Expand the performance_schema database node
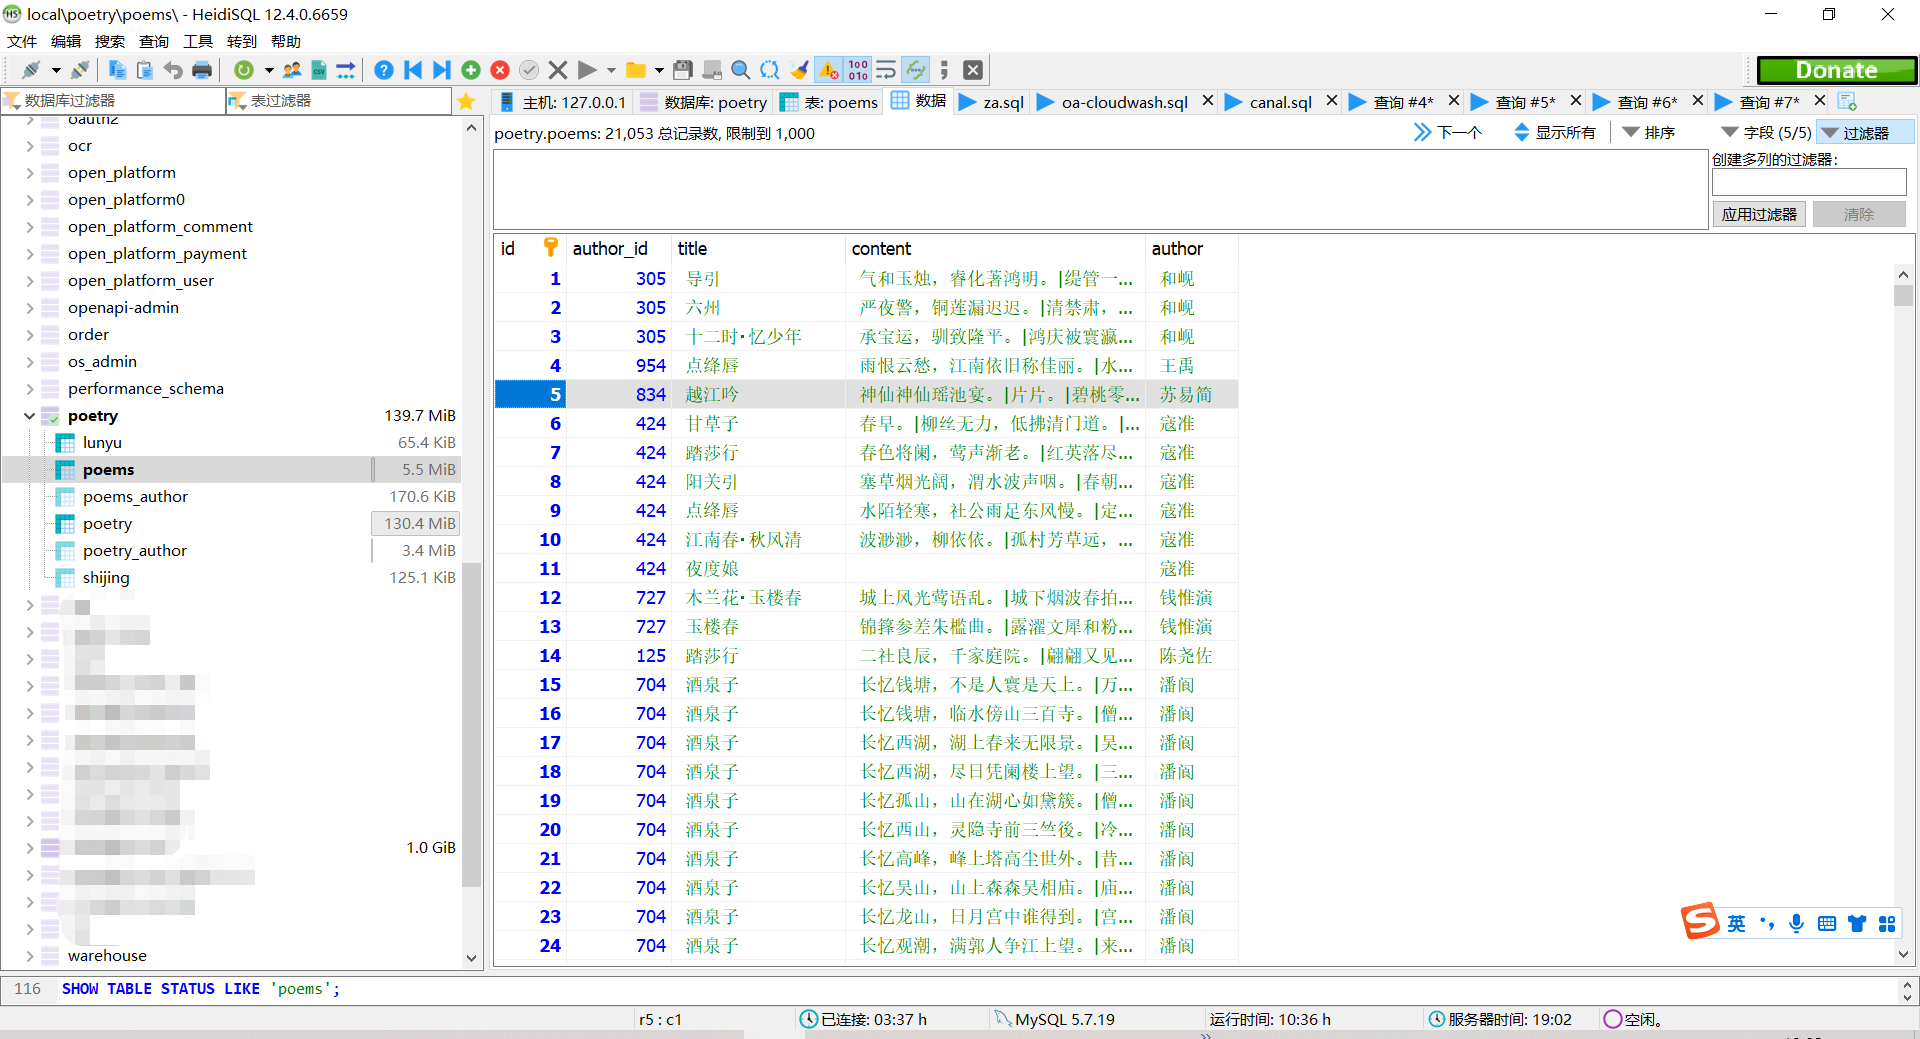The image size is (1920, 1039). pos(29,389)
